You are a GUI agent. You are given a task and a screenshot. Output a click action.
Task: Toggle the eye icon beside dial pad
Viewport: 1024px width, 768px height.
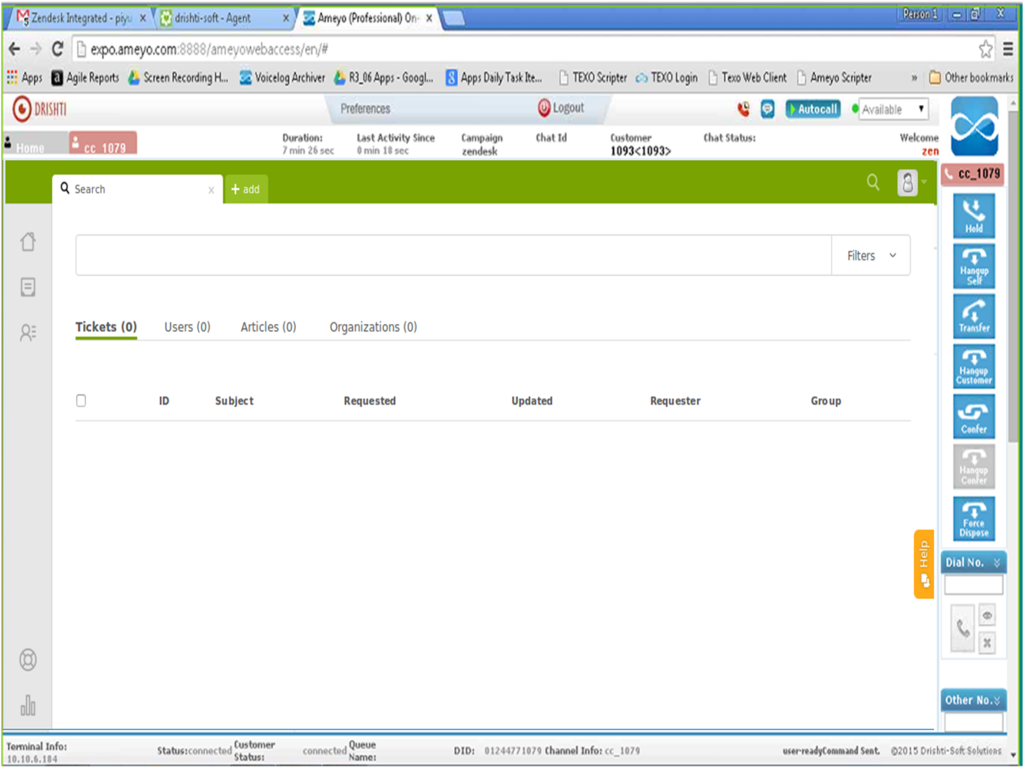click(x=987, y=616)
